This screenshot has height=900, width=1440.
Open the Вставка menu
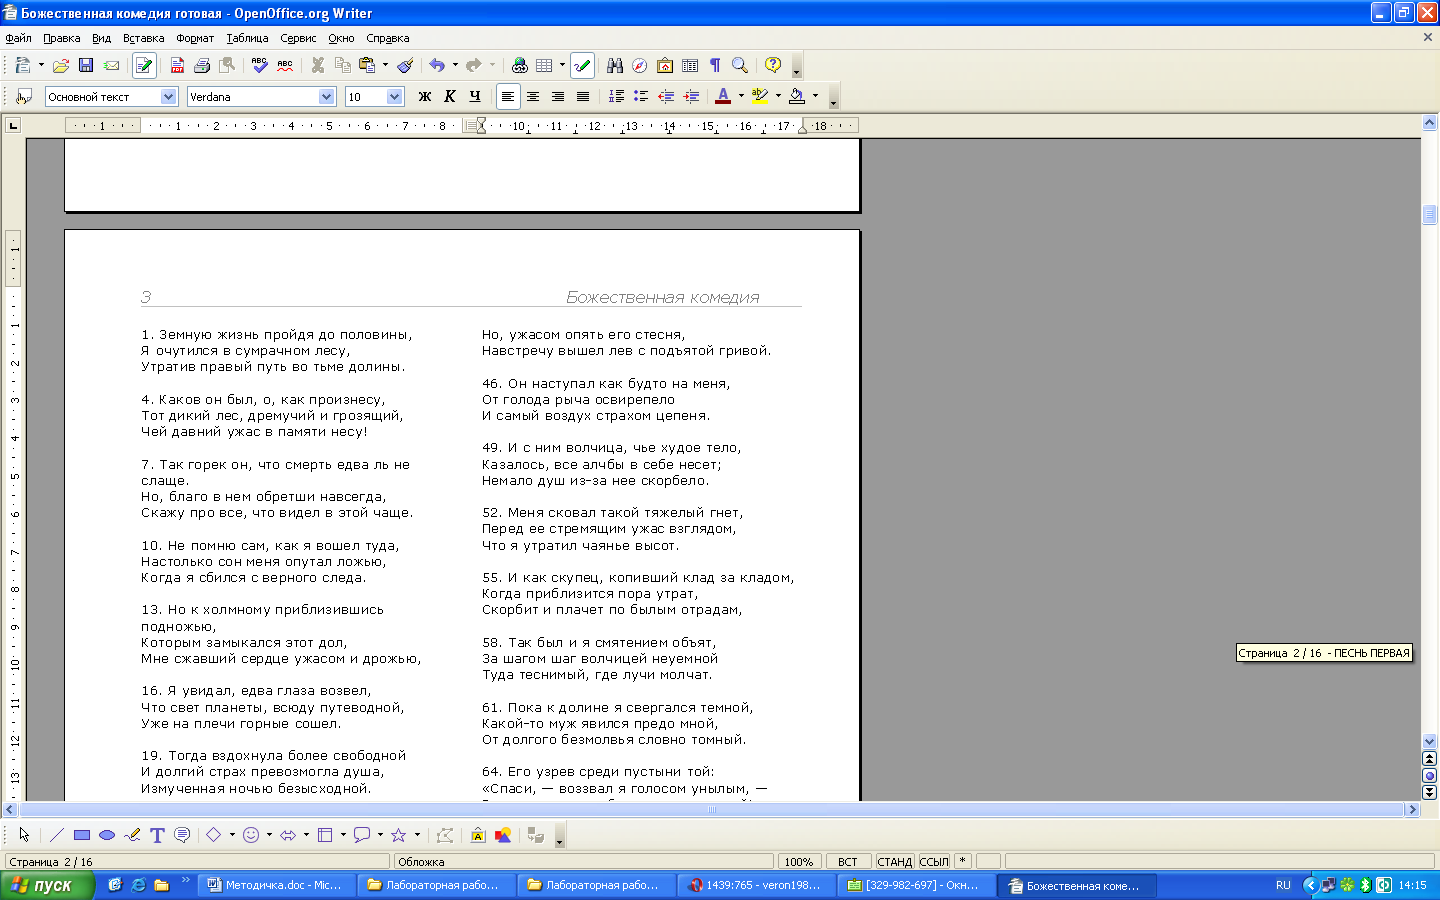(x=143, y=38)
